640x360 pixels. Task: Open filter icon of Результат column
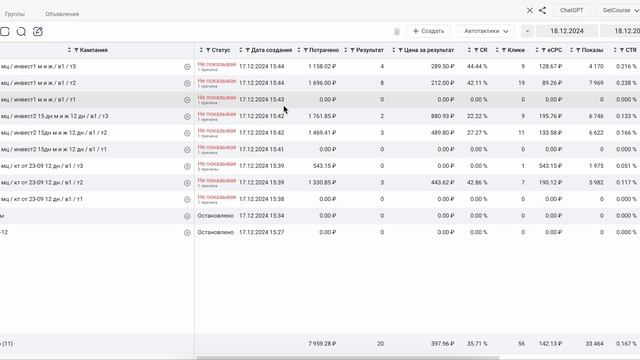click(352, 50)
